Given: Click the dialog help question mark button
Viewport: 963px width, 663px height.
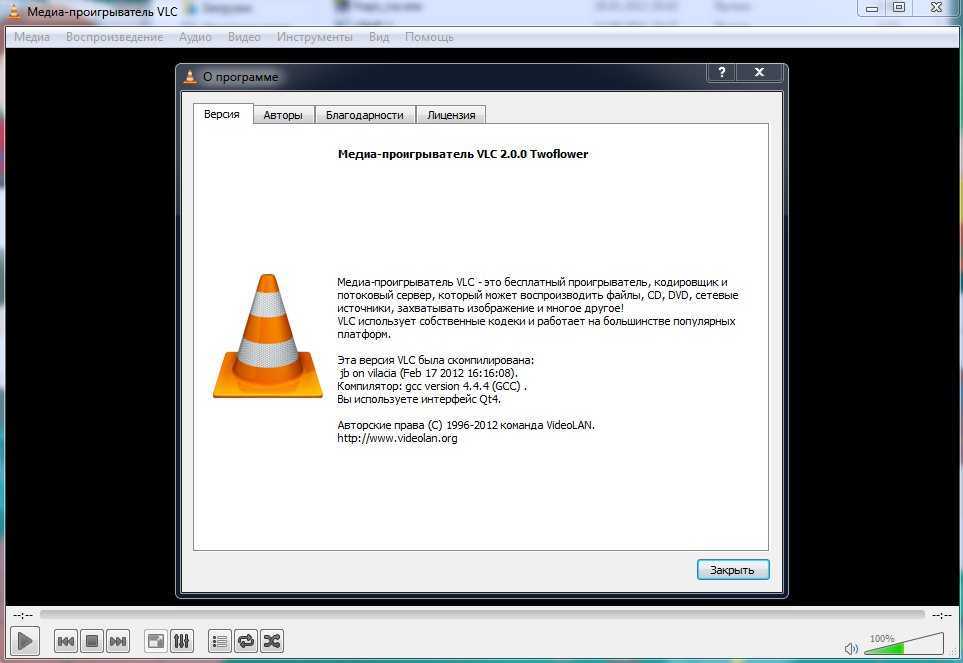Looking at the screenshot, I should point(722,72).
